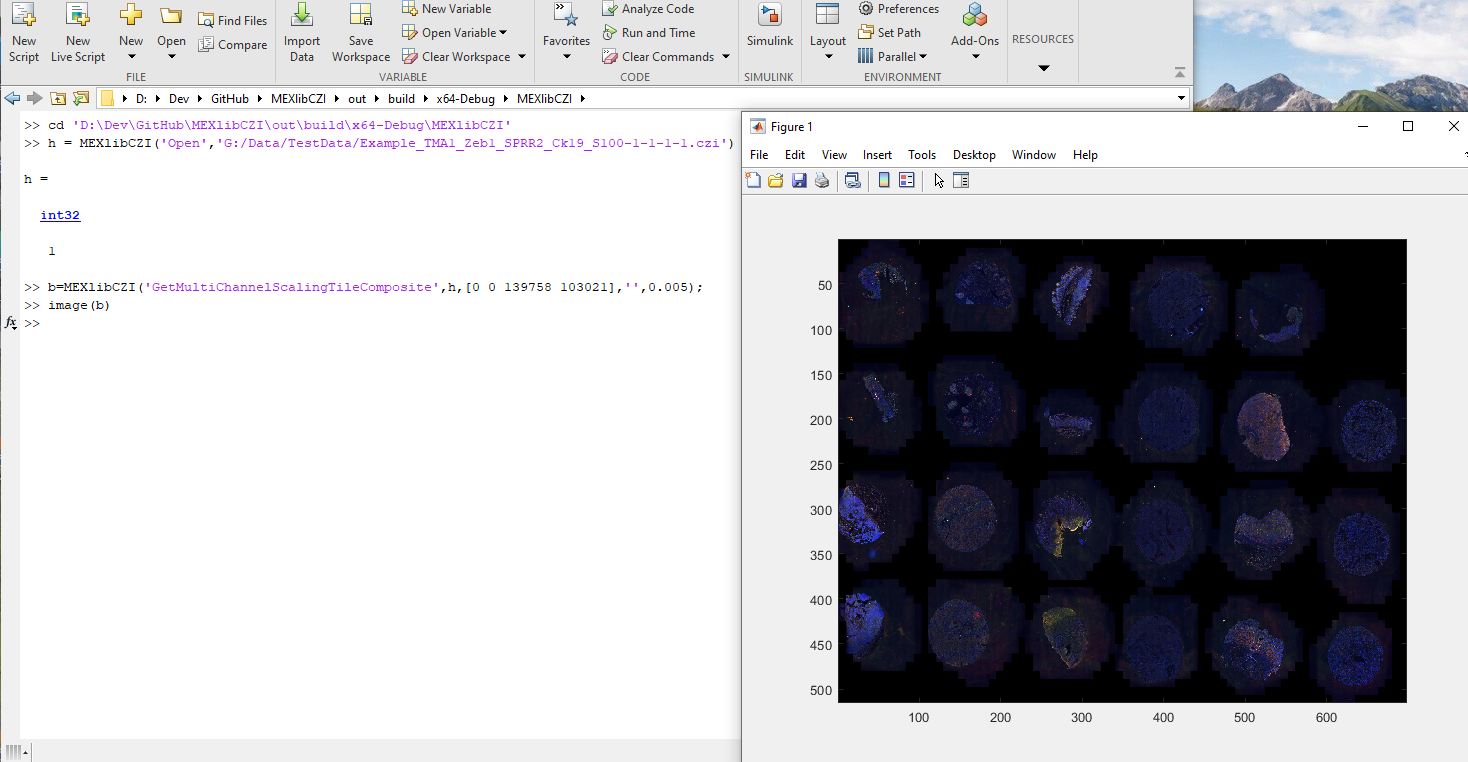
Task: Open Edit menu in Figure 1
Action: click(x=795, y=155)
